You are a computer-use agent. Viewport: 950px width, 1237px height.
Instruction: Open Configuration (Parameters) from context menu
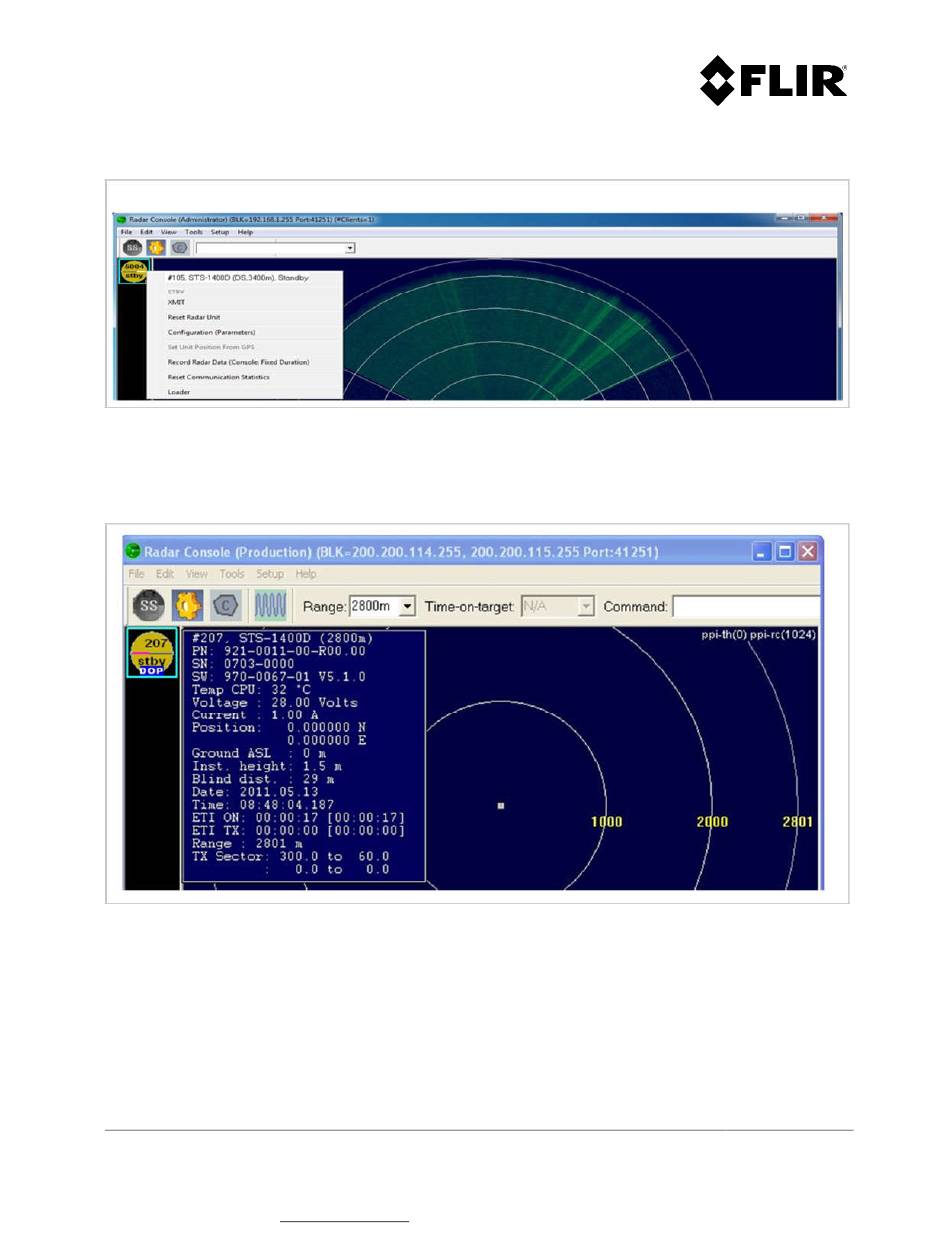211,332
